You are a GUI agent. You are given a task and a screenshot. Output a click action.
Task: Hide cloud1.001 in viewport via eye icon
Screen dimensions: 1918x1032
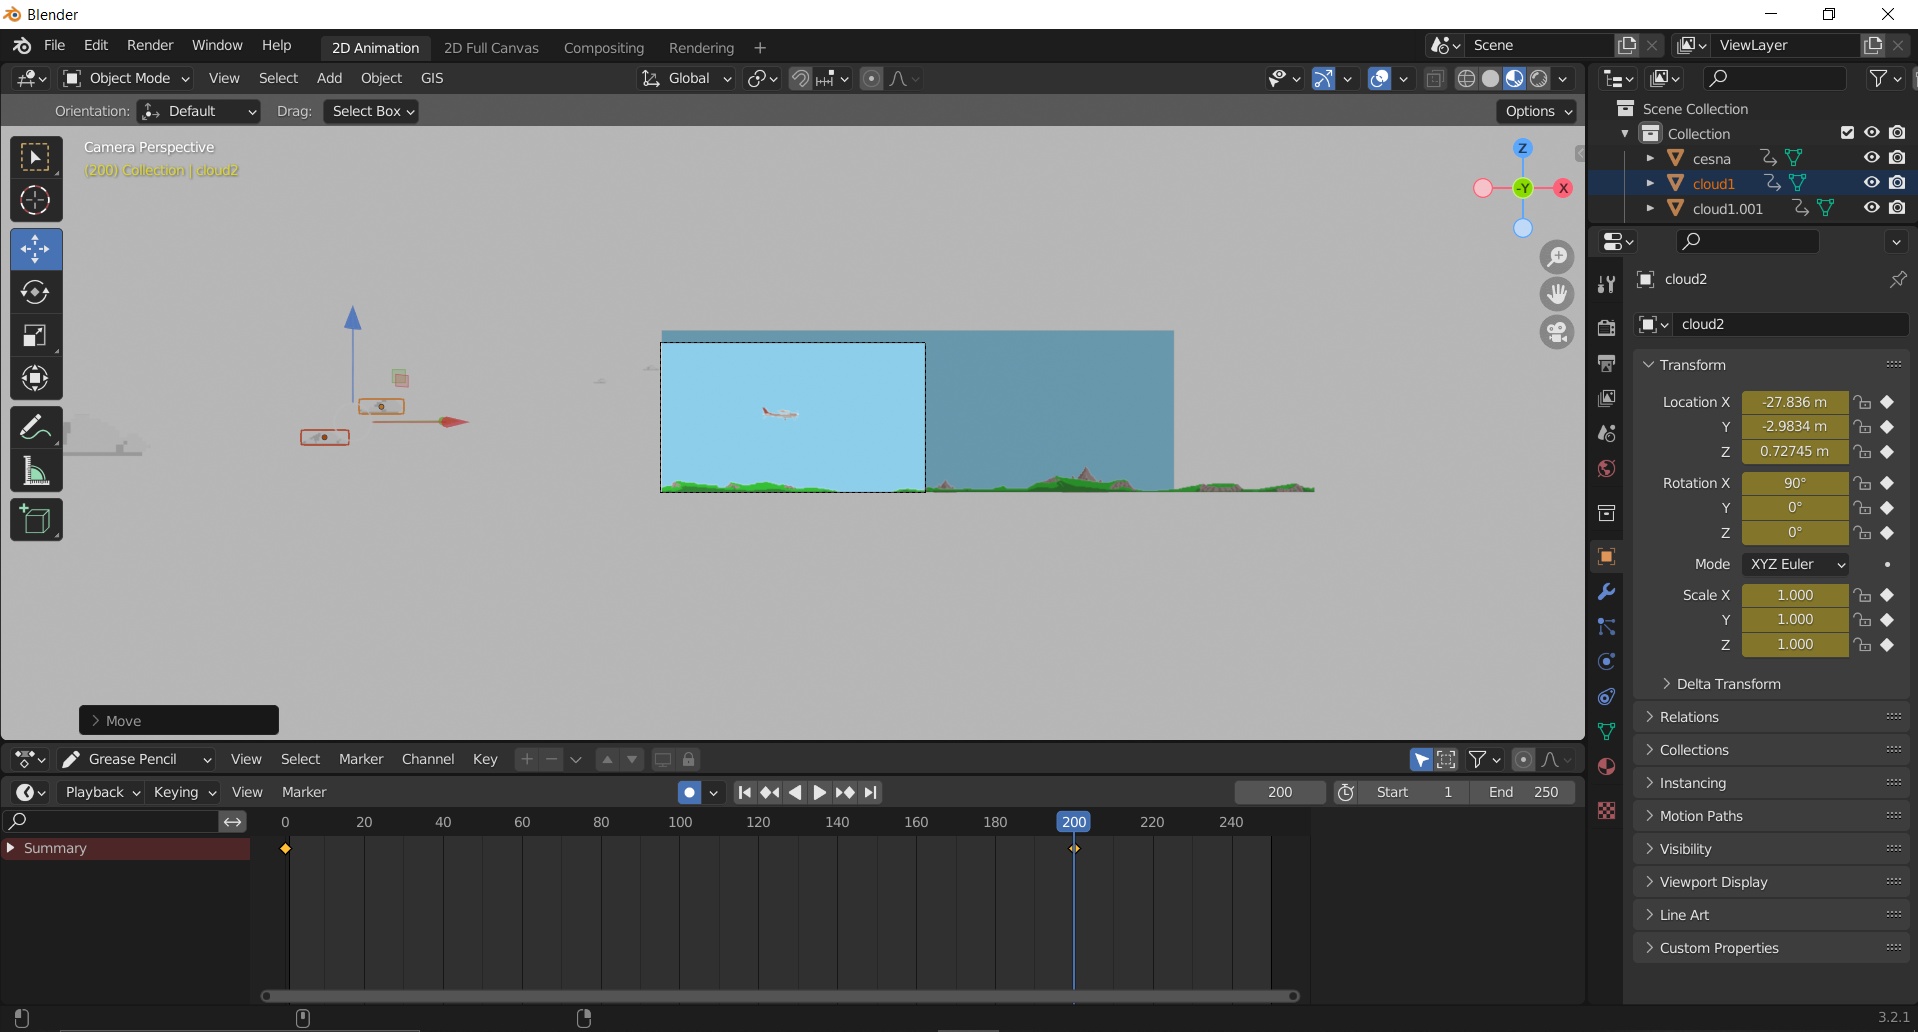1871,208
